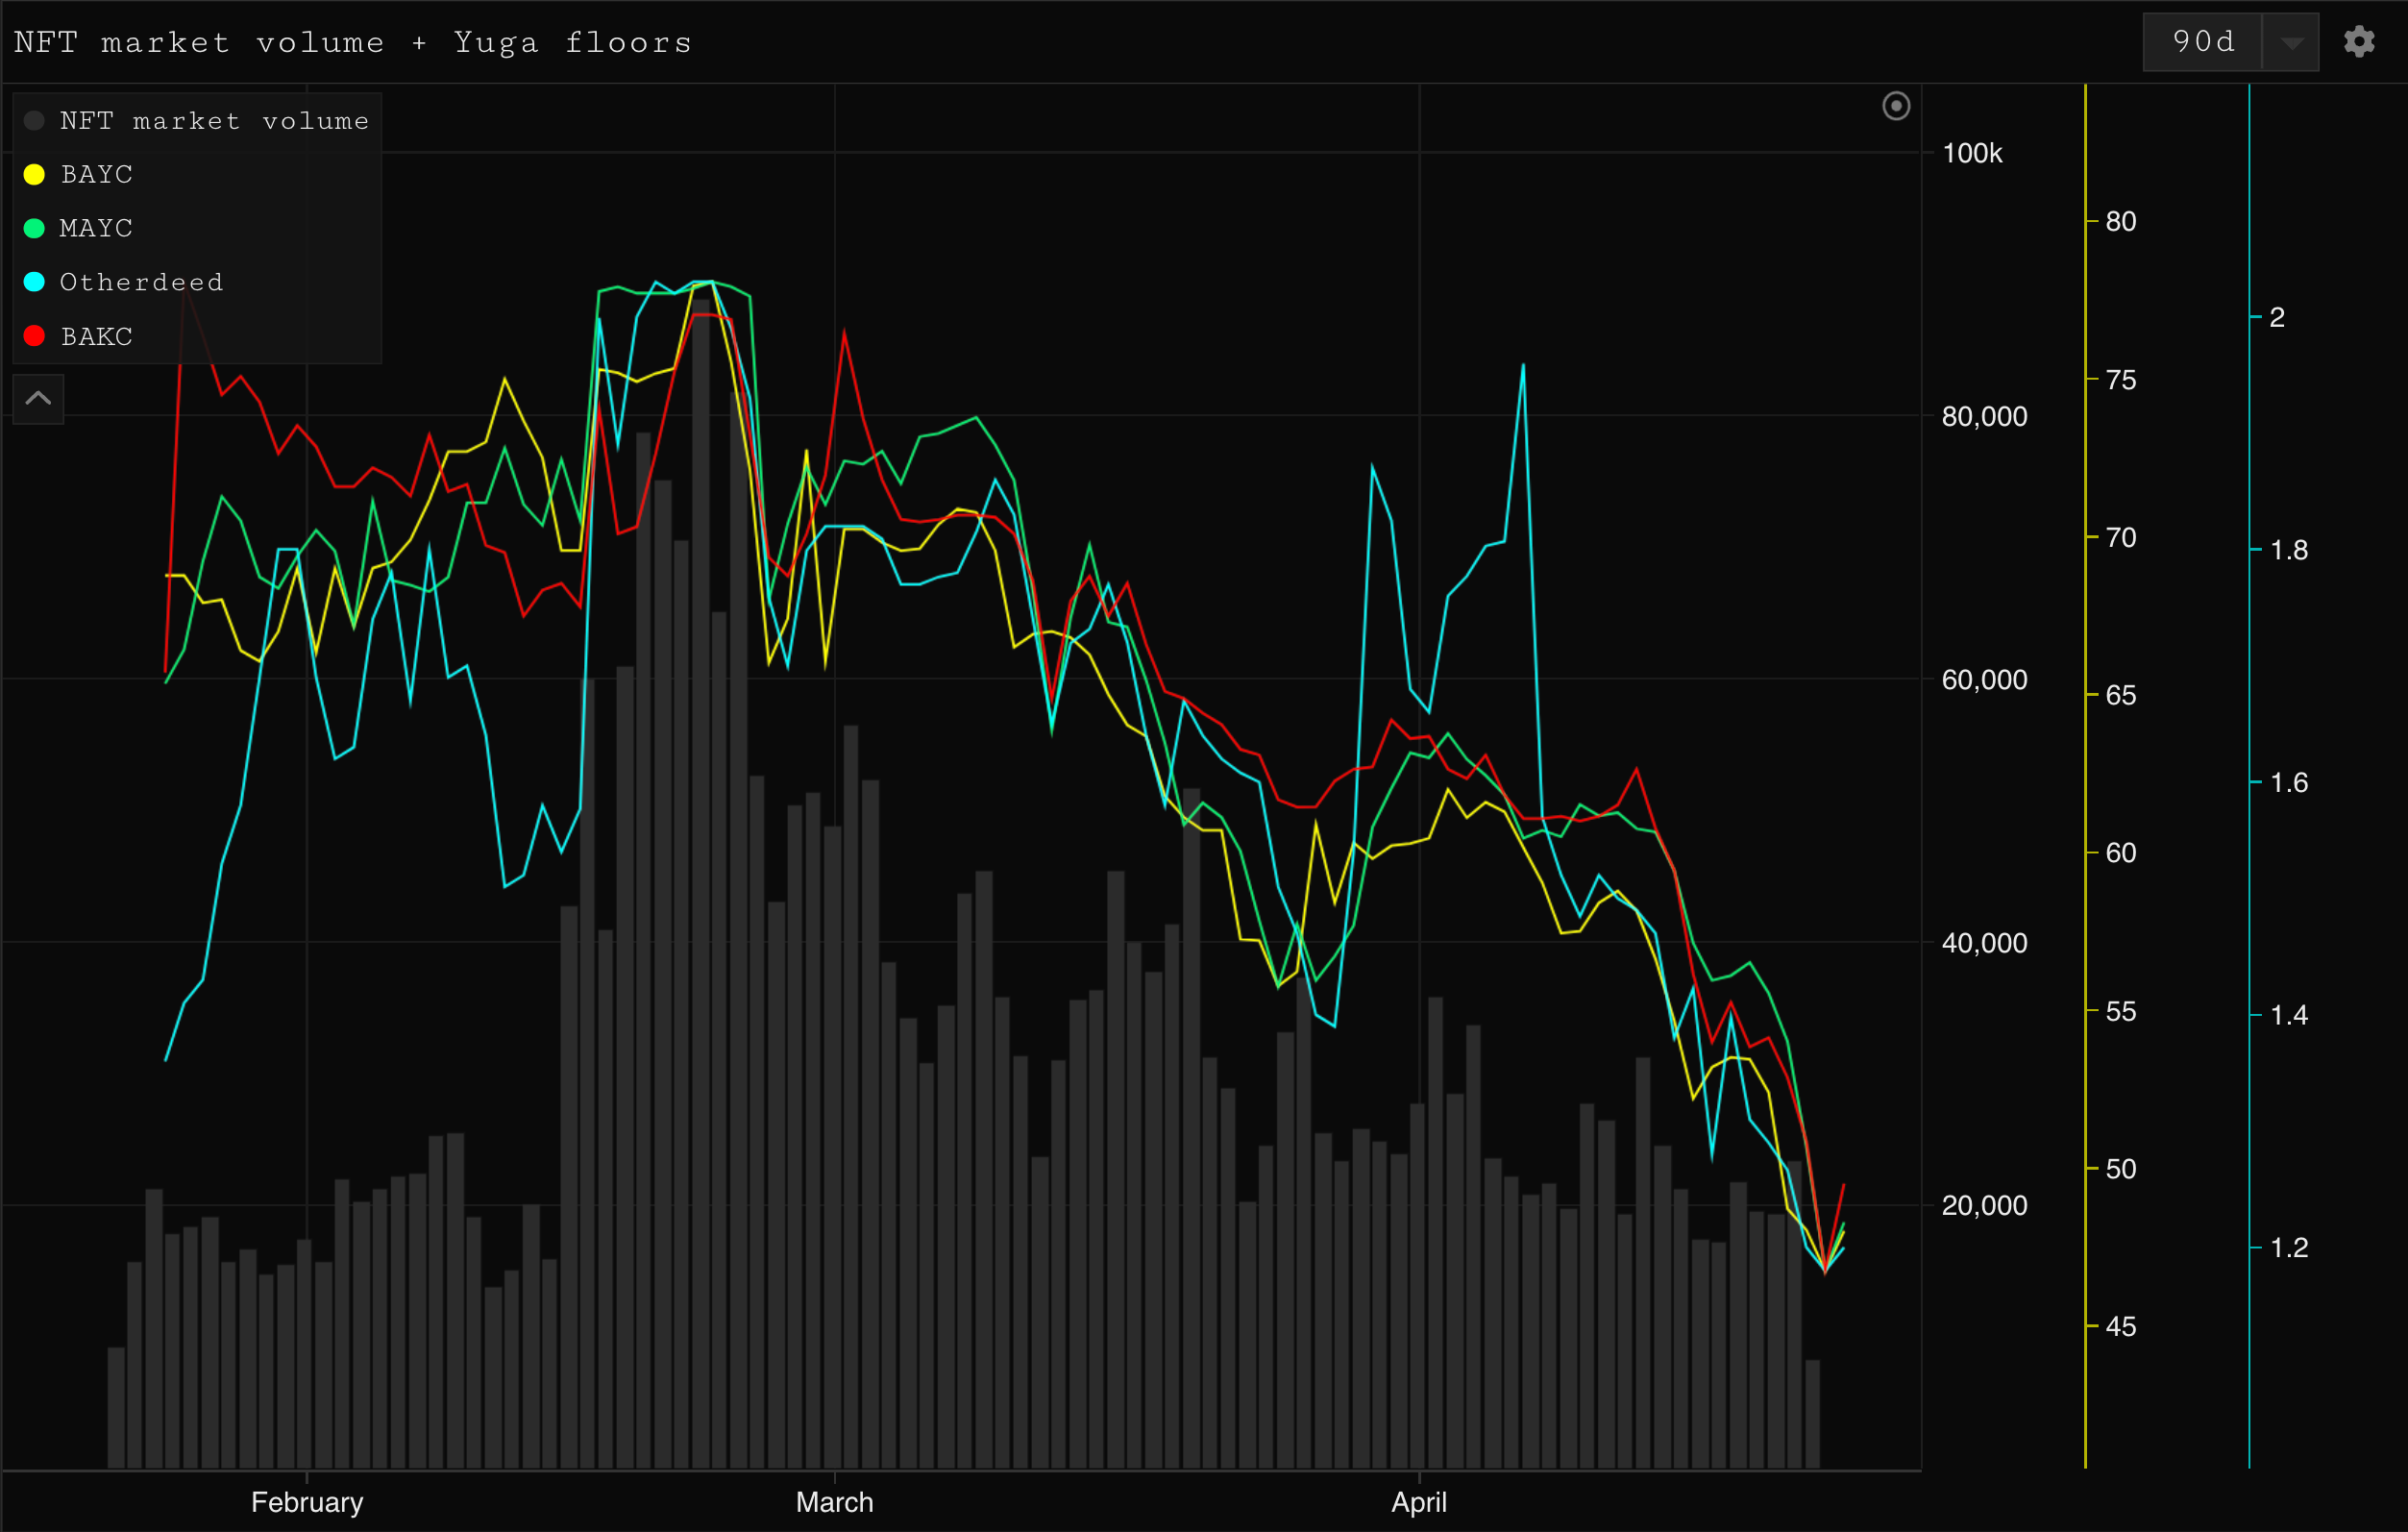Click the Otherdeed legend label
2408x1532 pixels.
tap(141, 282)
